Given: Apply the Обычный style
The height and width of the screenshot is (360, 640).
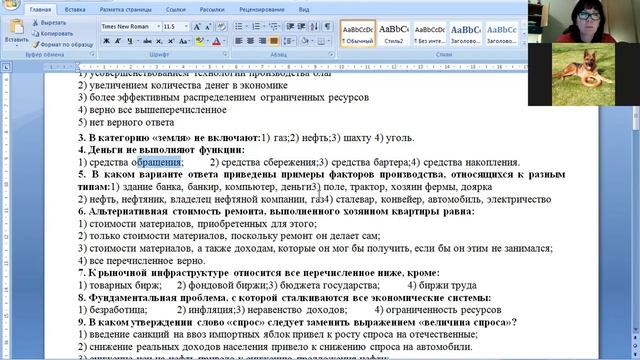Looking at the screenshot, I should pos(358,33).
